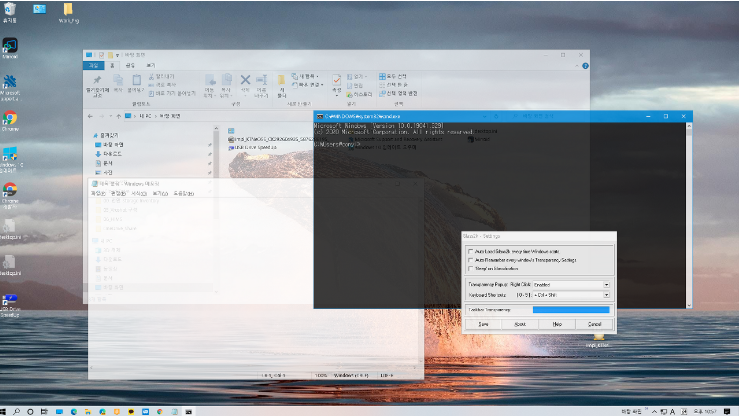Enable Auto-Remember every window's transparency settings
The image size is (739, 416).
point(472,260)
